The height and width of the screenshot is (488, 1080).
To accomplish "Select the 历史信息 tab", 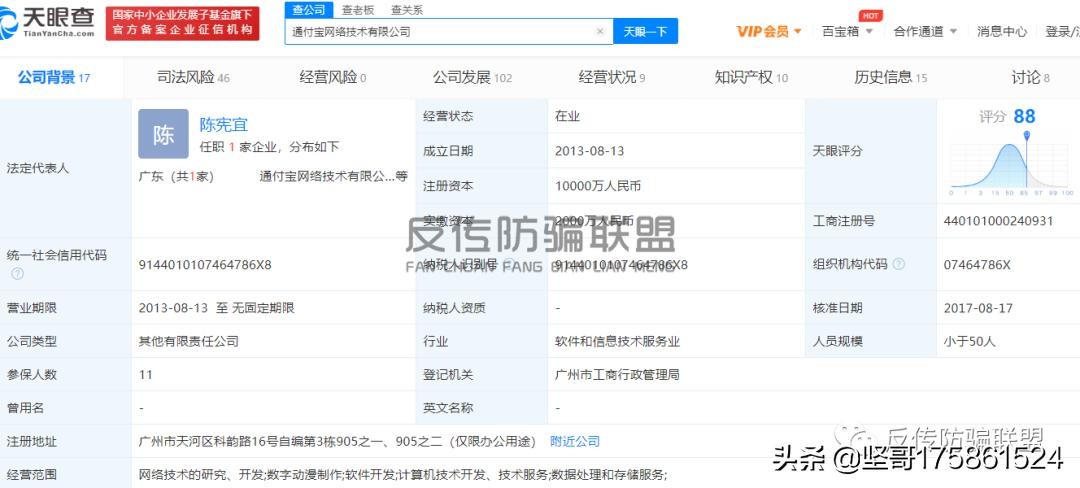I will (x=891, y=78).
